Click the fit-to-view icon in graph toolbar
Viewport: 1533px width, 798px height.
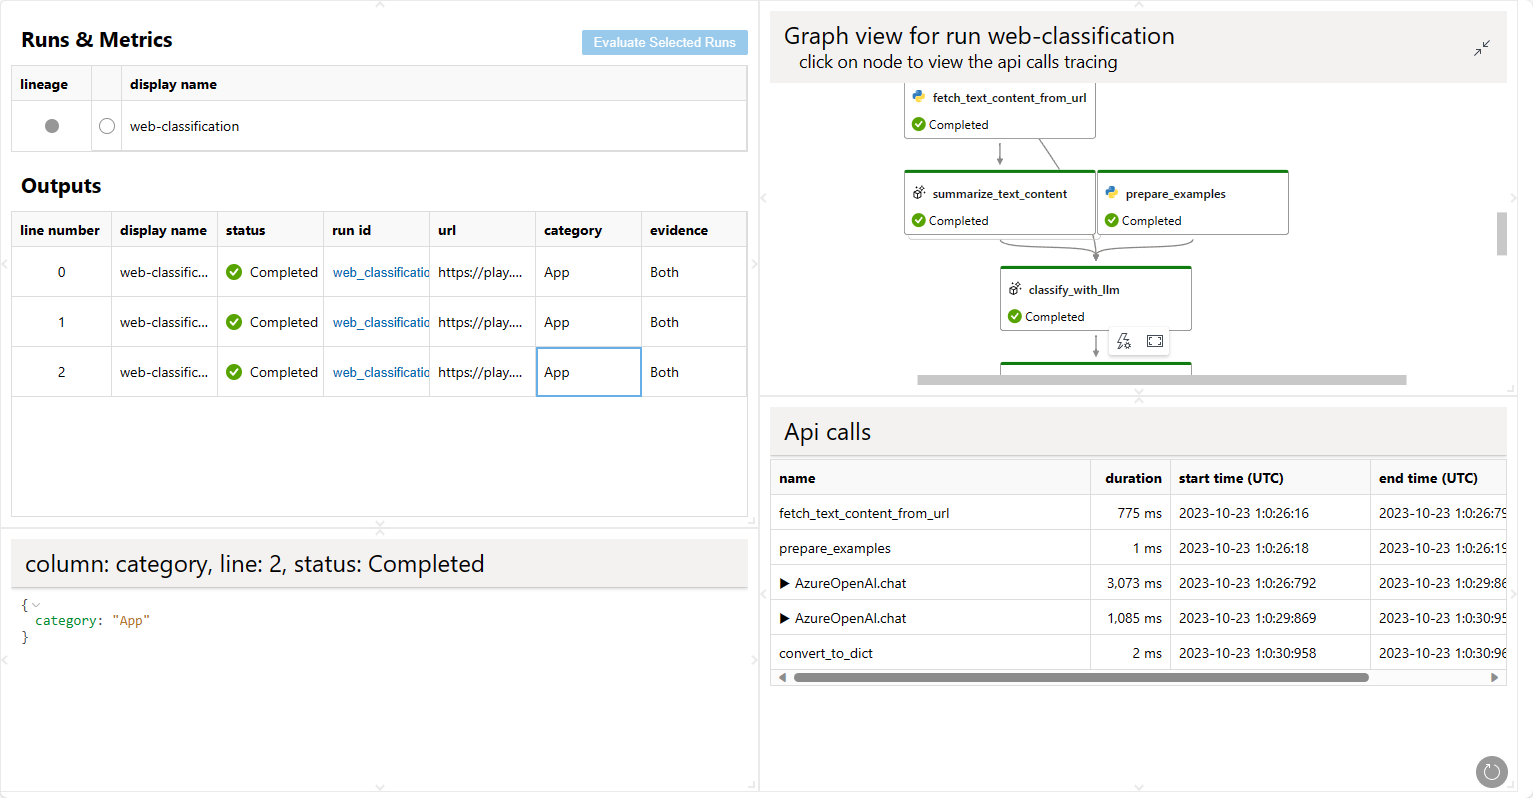coord(1155,341)
